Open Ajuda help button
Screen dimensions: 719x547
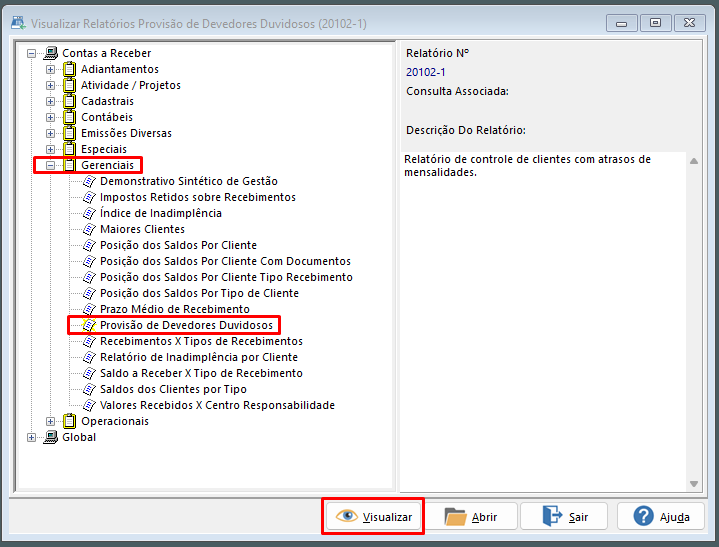(x=661, y=517)
